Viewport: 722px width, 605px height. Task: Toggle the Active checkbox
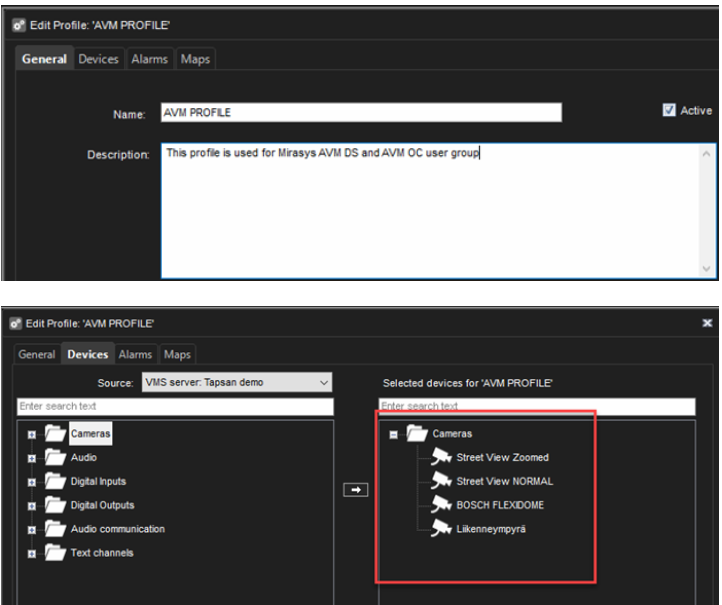(x=669, y=111)
